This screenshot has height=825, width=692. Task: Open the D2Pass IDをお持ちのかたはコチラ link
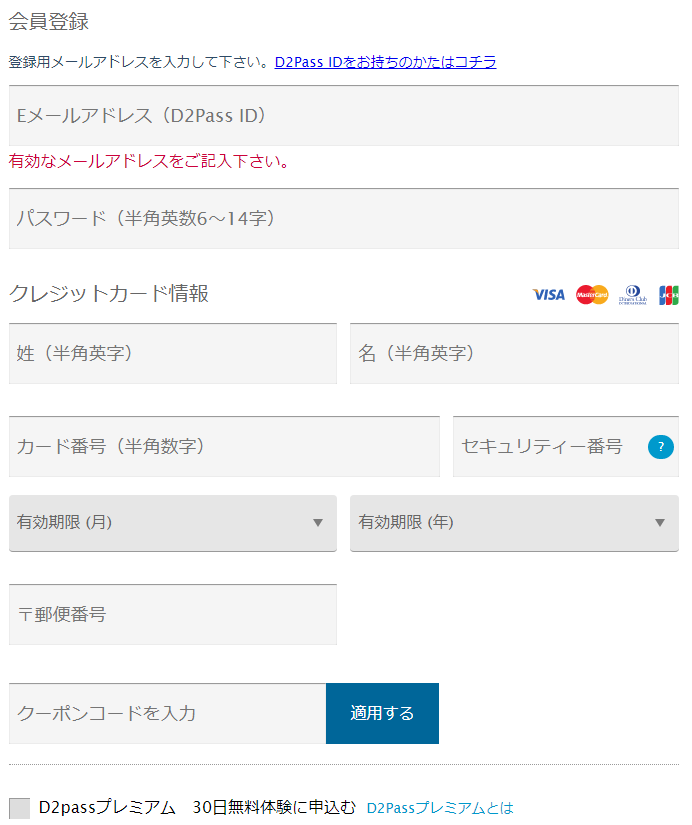385,62
